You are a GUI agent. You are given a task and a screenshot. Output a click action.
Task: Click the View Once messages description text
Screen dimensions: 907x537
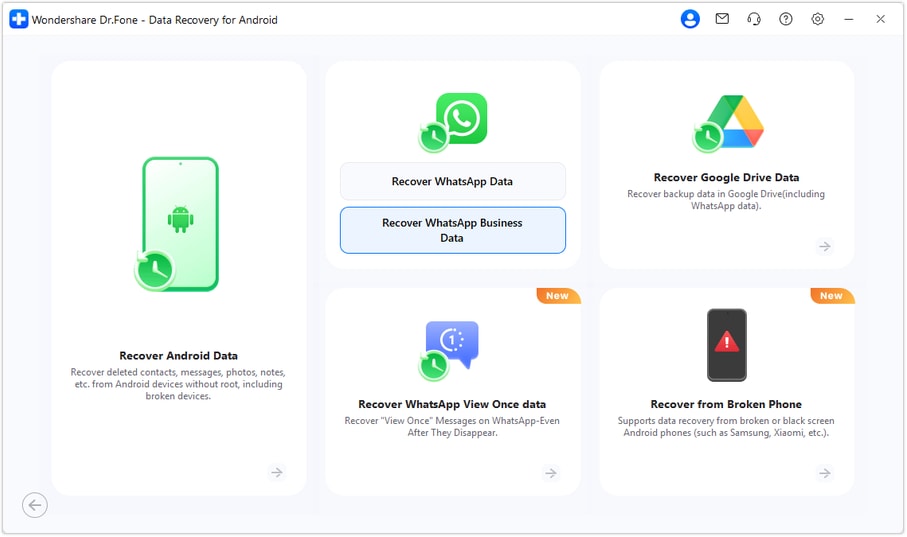[x=452, y=426]
